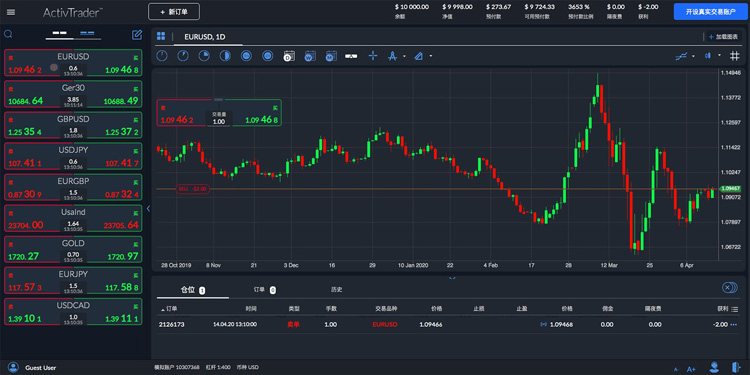The width and height of the screenshot is (750, 375).
Task: Edit the chart trade volume 1.00 field
Action: [x=219, y=122]
